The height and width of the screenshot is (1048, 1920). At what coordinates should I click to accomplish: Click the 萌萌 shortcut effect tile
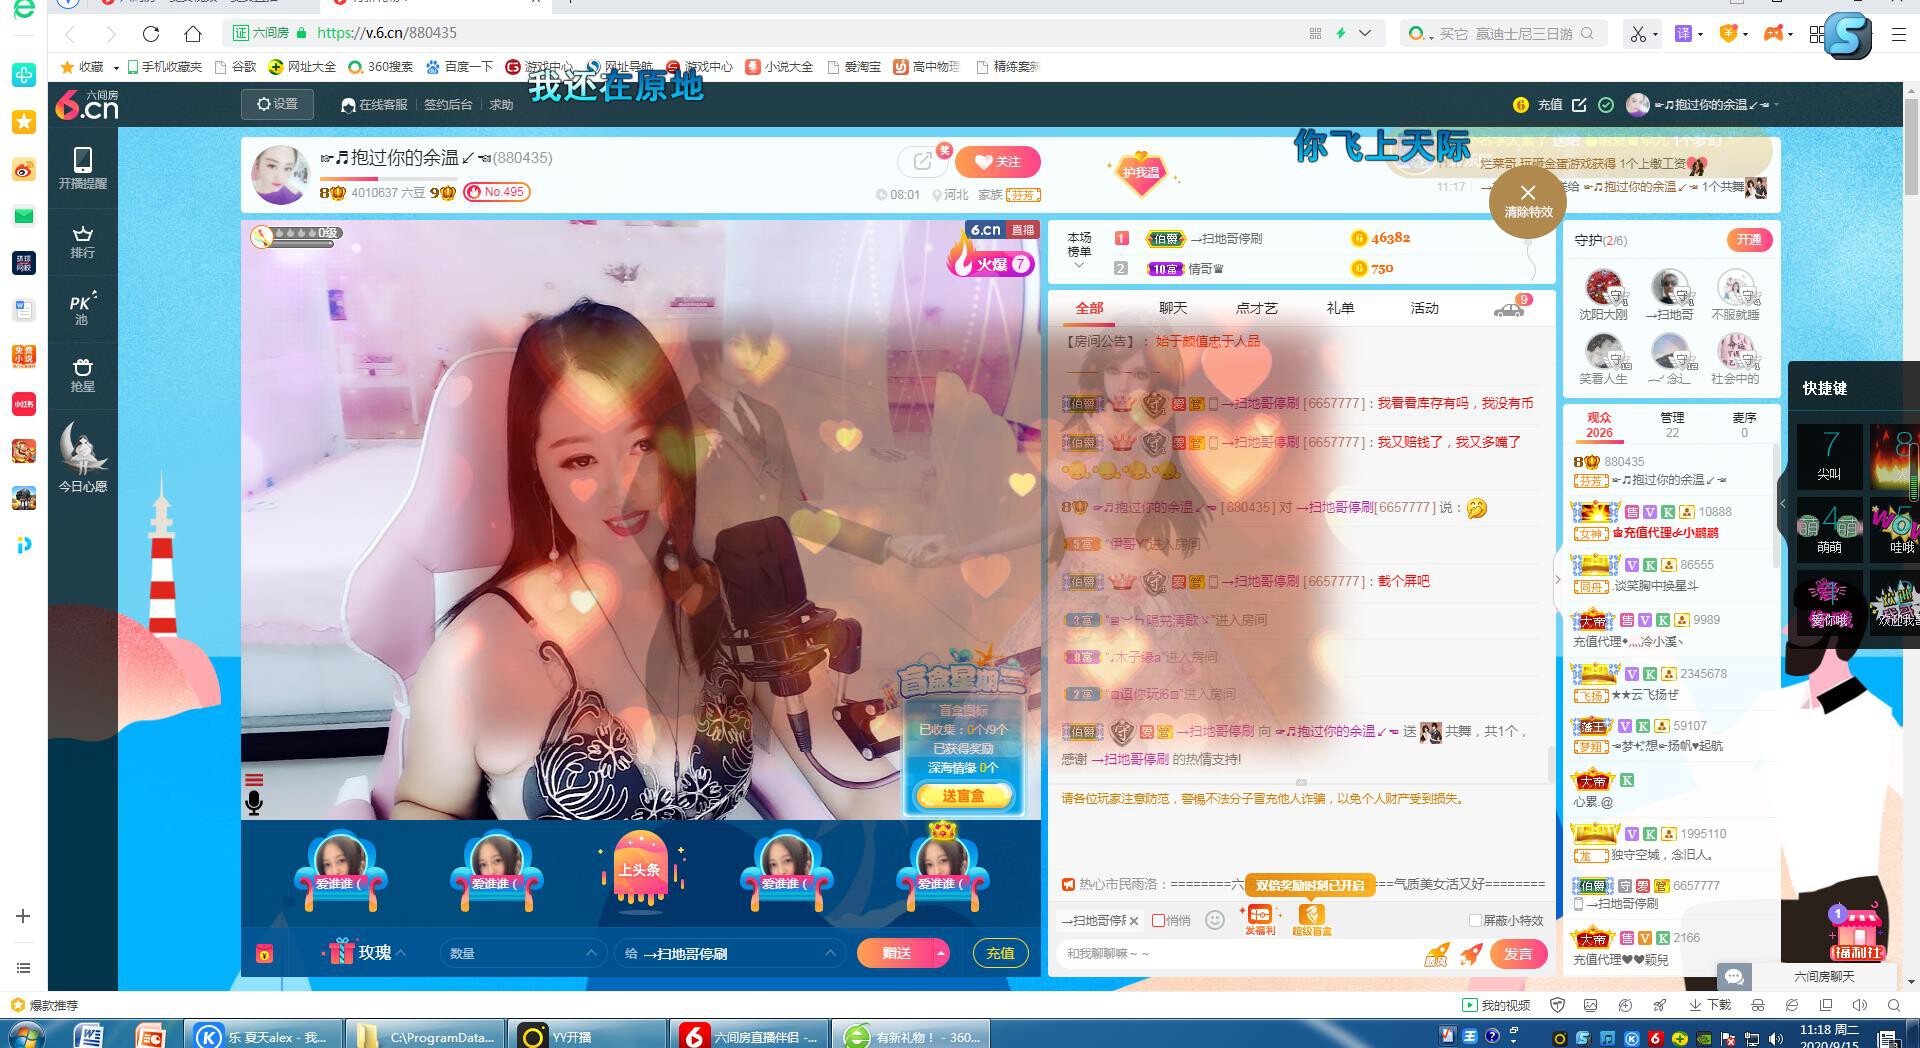(x=1829, y=528)
